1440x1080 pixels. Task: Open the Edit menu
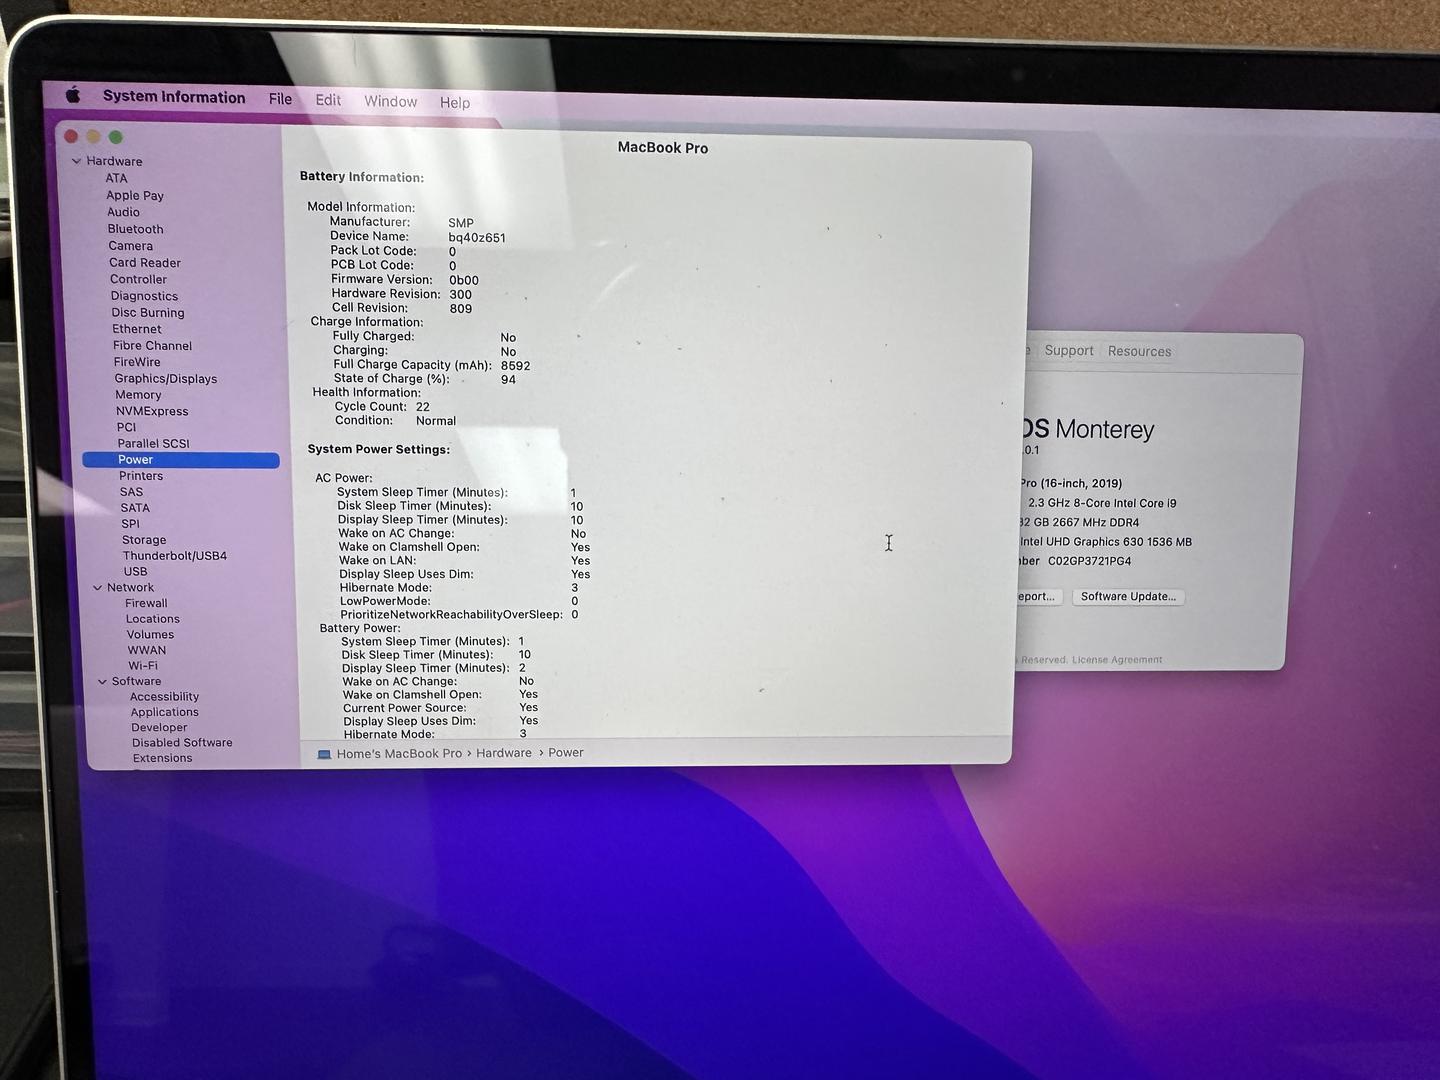click(328, 100)
